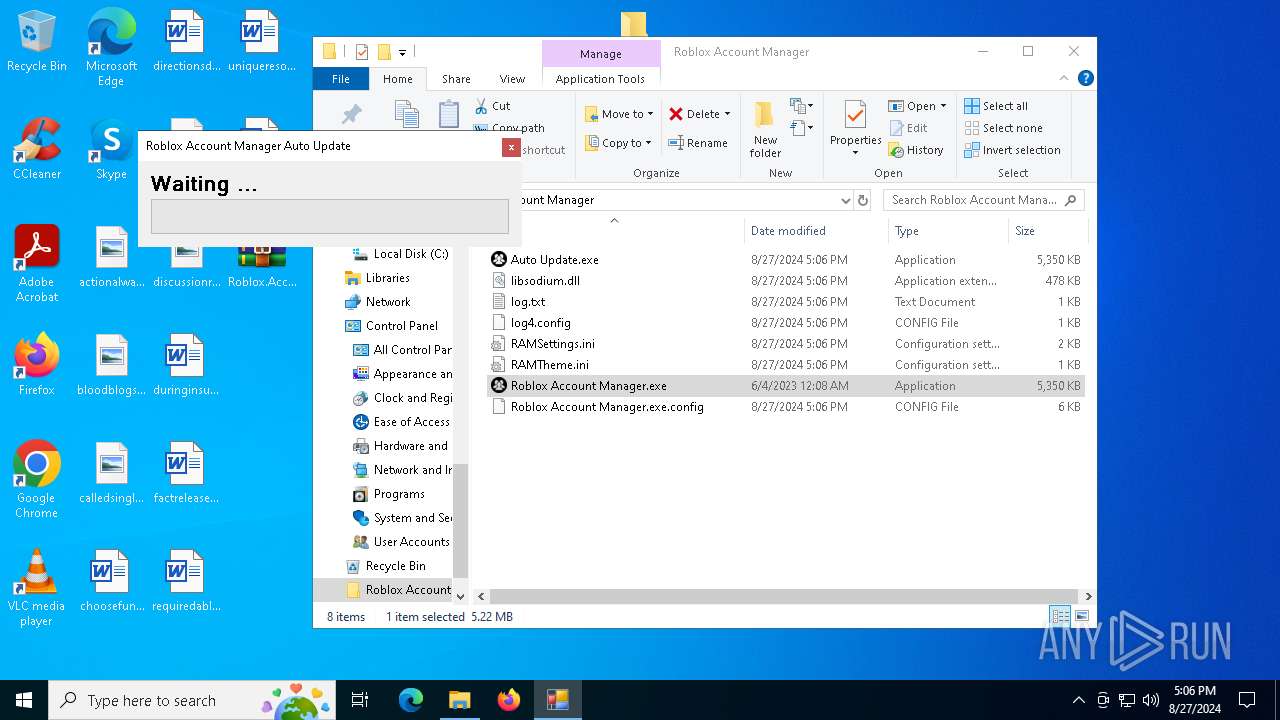Open the Explorer Help question icon
Viewport: 1280px width, 720px height.
point(1085,78)
